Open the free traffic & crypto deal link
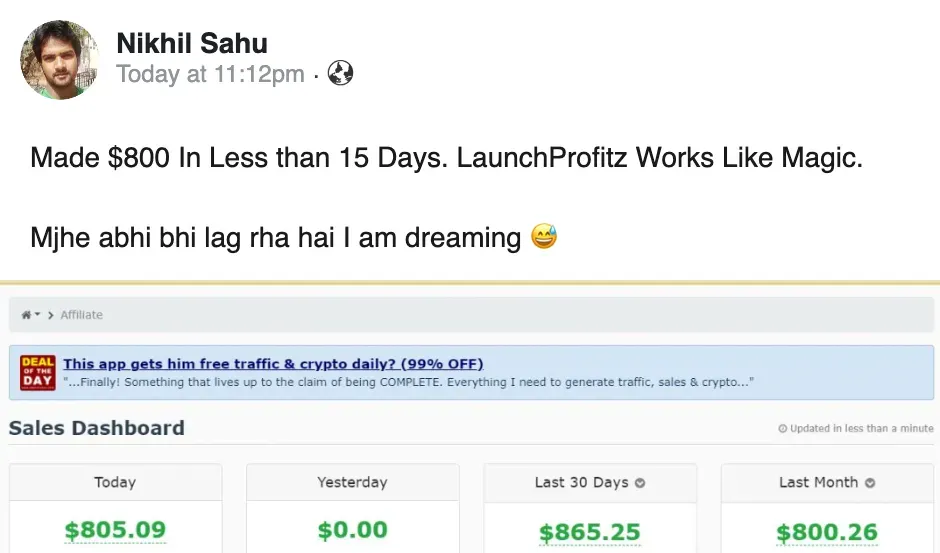The width and height of the screenshot is (940, 553). 273,364
